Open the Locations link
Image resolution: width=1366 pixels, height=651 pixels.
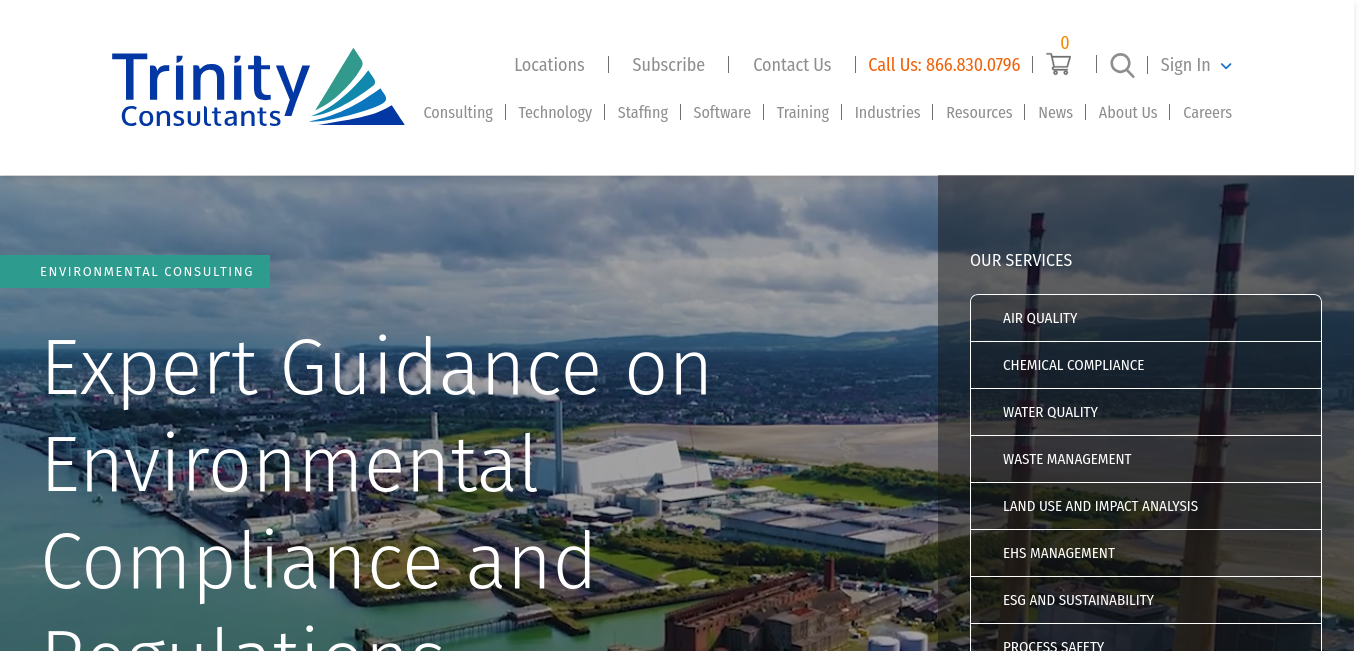point(549,65)
